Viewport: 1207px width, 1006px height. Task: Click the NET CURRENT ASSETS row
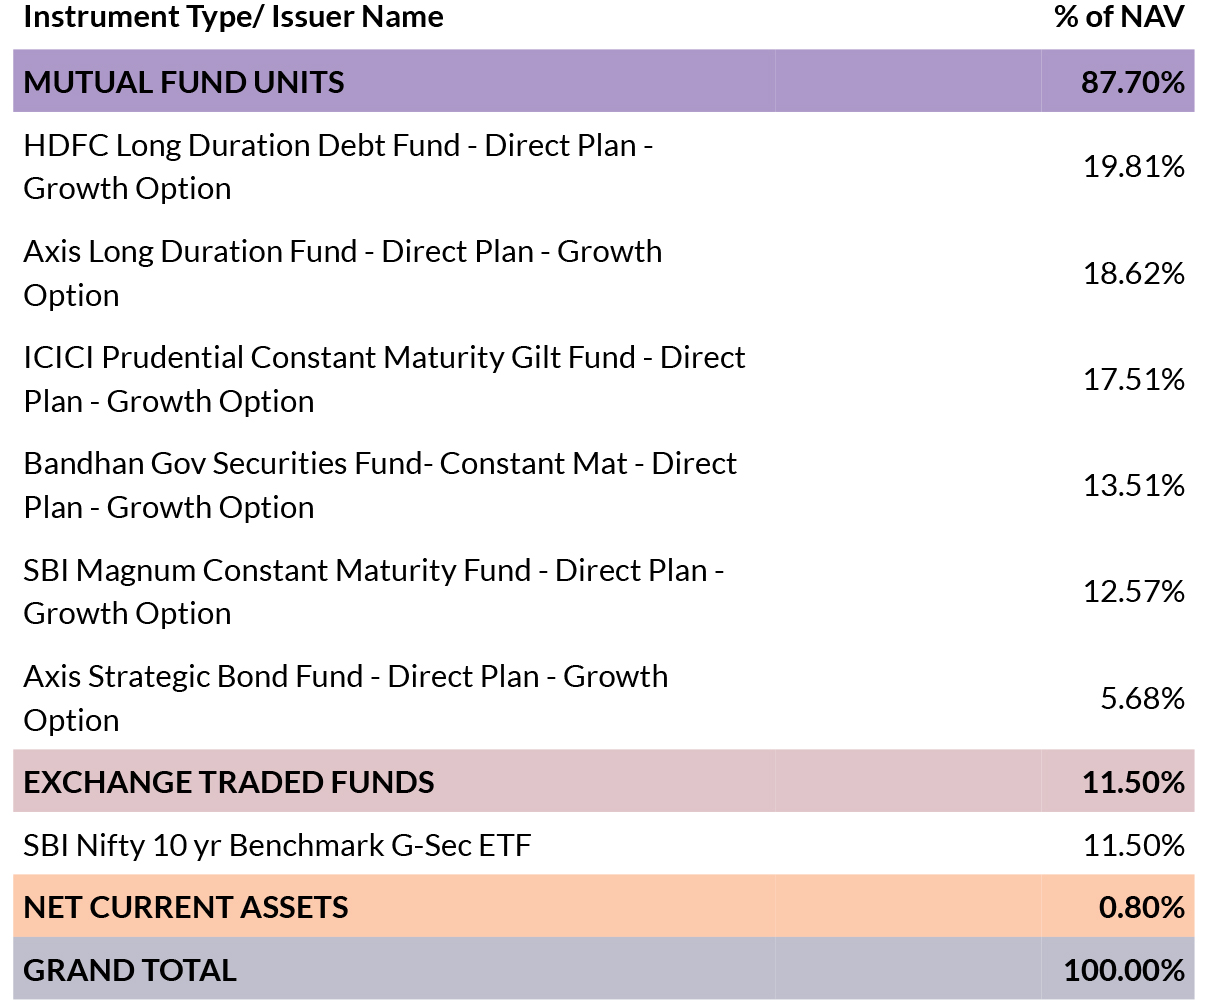click(x=603, y=906)
